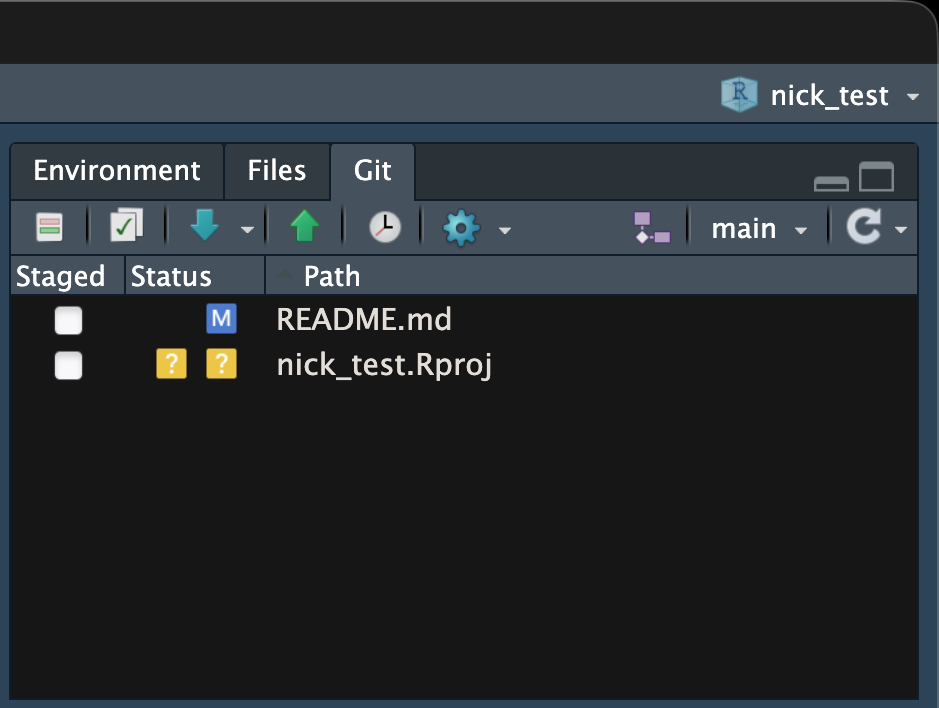Open Git history clock icon
939x708 pixels.
pyautogui.click(x=384, y=228)
